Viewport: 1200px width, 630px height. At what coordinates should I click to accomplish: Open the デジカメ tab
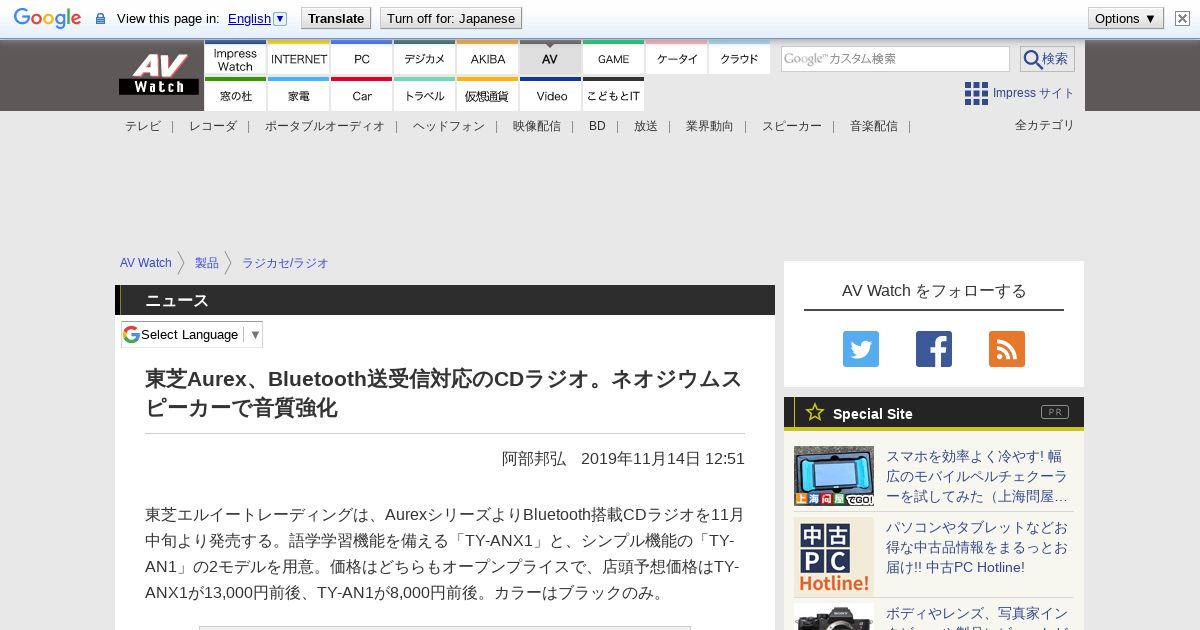pyautogui.click(x=425, y=59)
